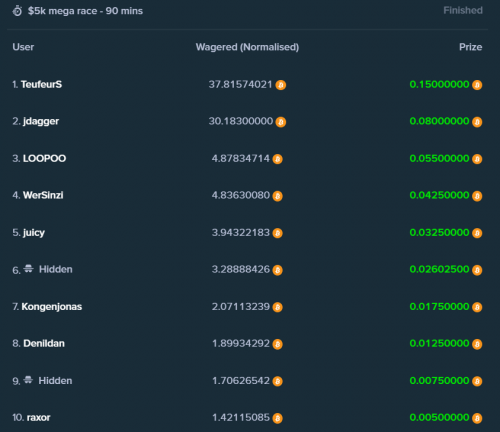Screen dimensions: 500x432
Task: Click Bitcoin icon next to 0.02602500 prize
Action: [477, 270]
